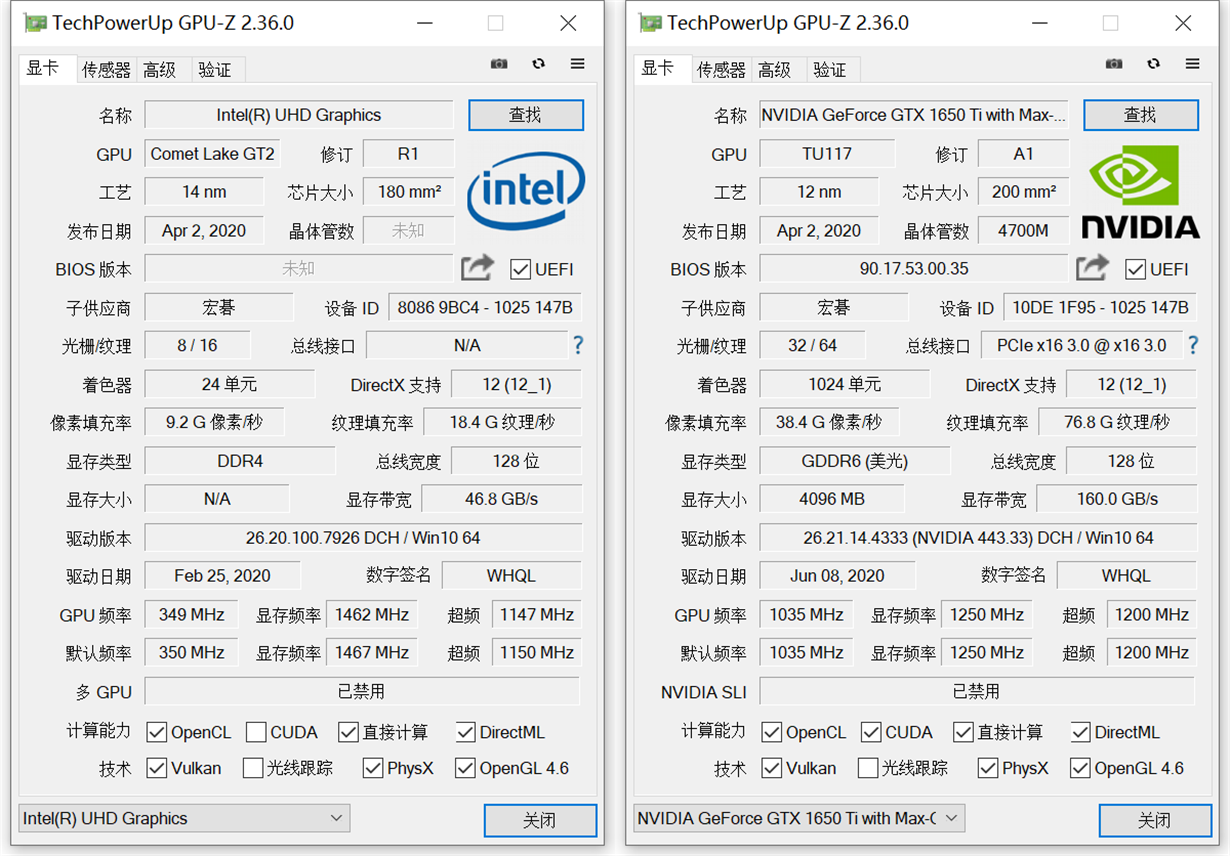
Task: Toggle CUDA checkbox in Intel window
Action: click(256, 732)
